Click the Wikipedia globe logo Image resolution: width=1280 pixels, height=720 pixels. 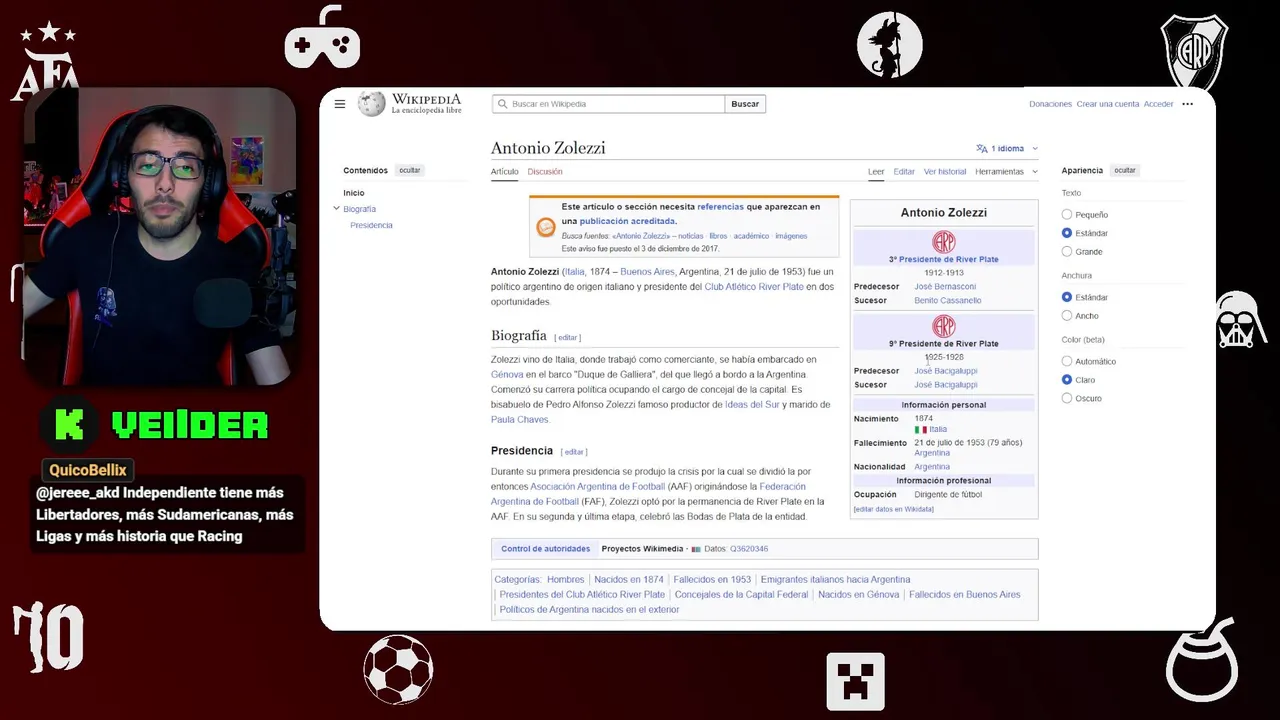point(372,104)
